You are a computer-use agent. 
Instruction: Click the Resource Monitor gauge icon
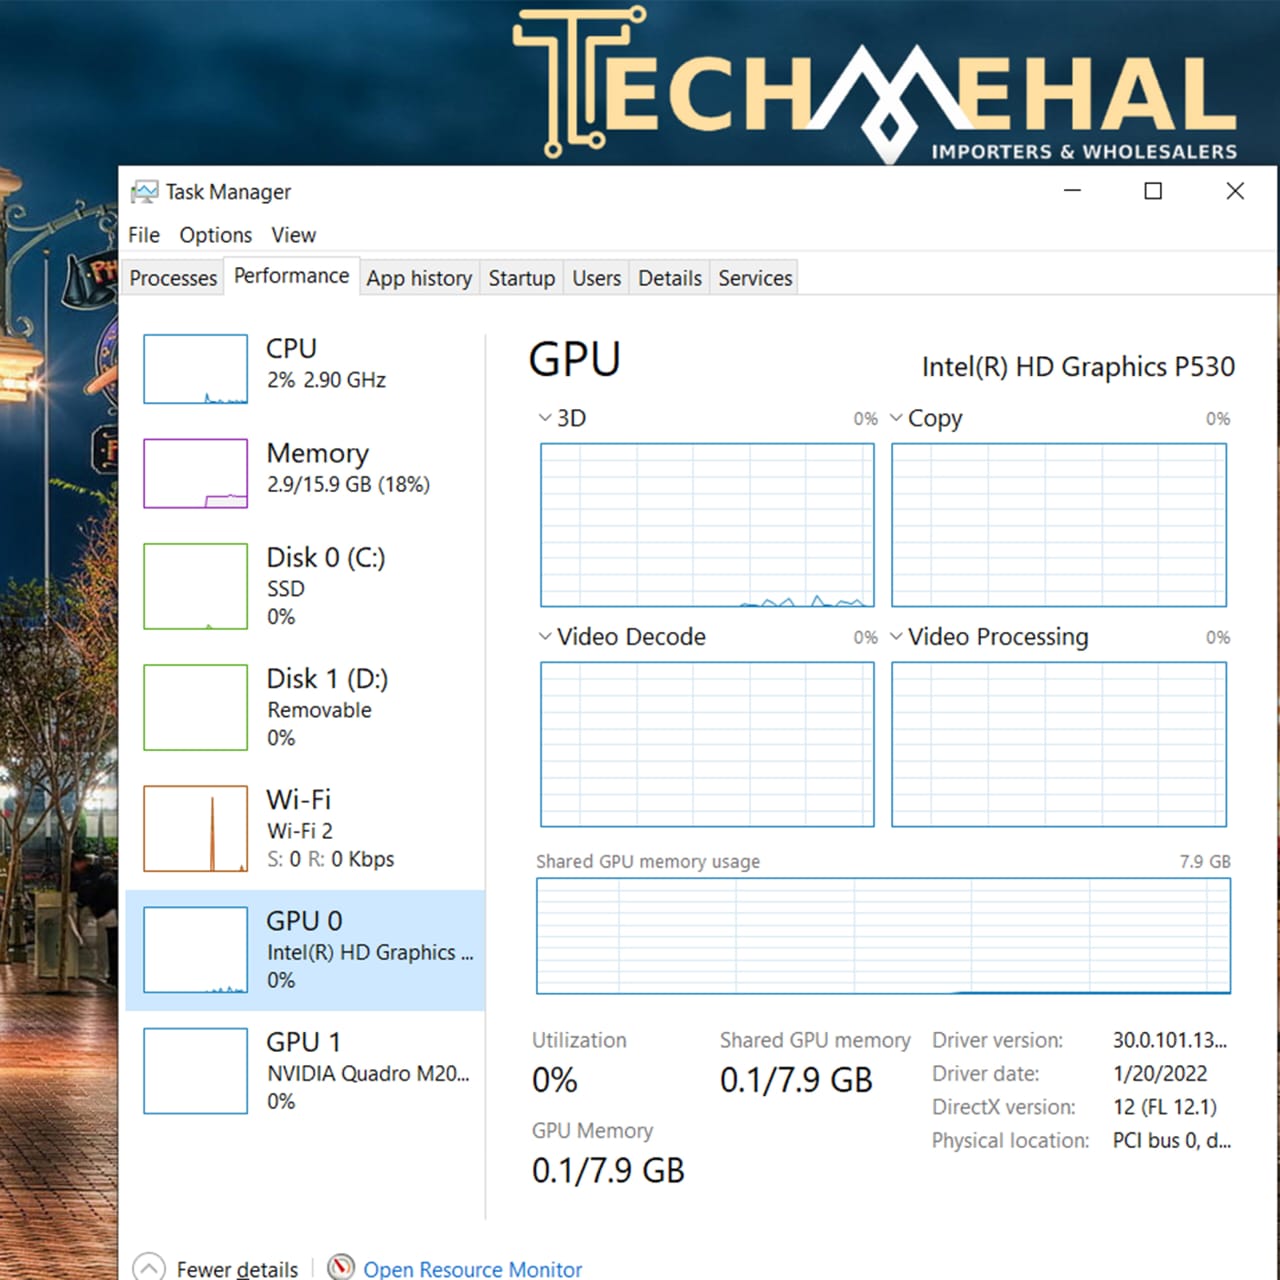pyautogui.click(x=341, y=1267)
